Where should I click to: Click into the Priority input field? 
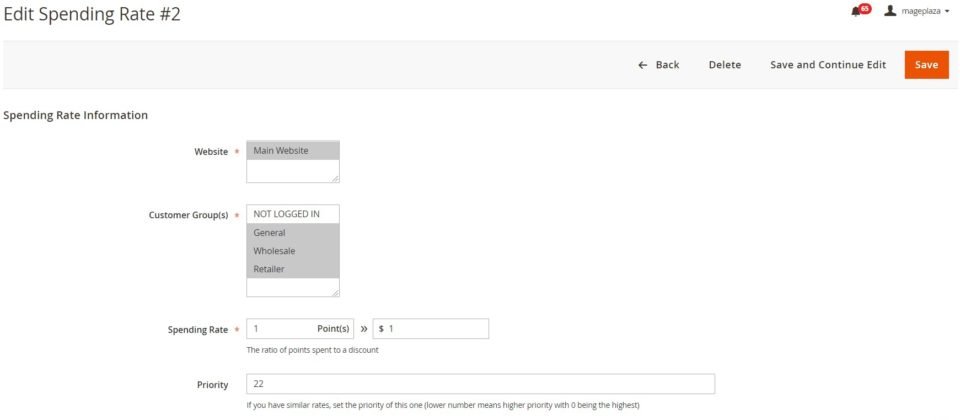[x=480, y=384]
